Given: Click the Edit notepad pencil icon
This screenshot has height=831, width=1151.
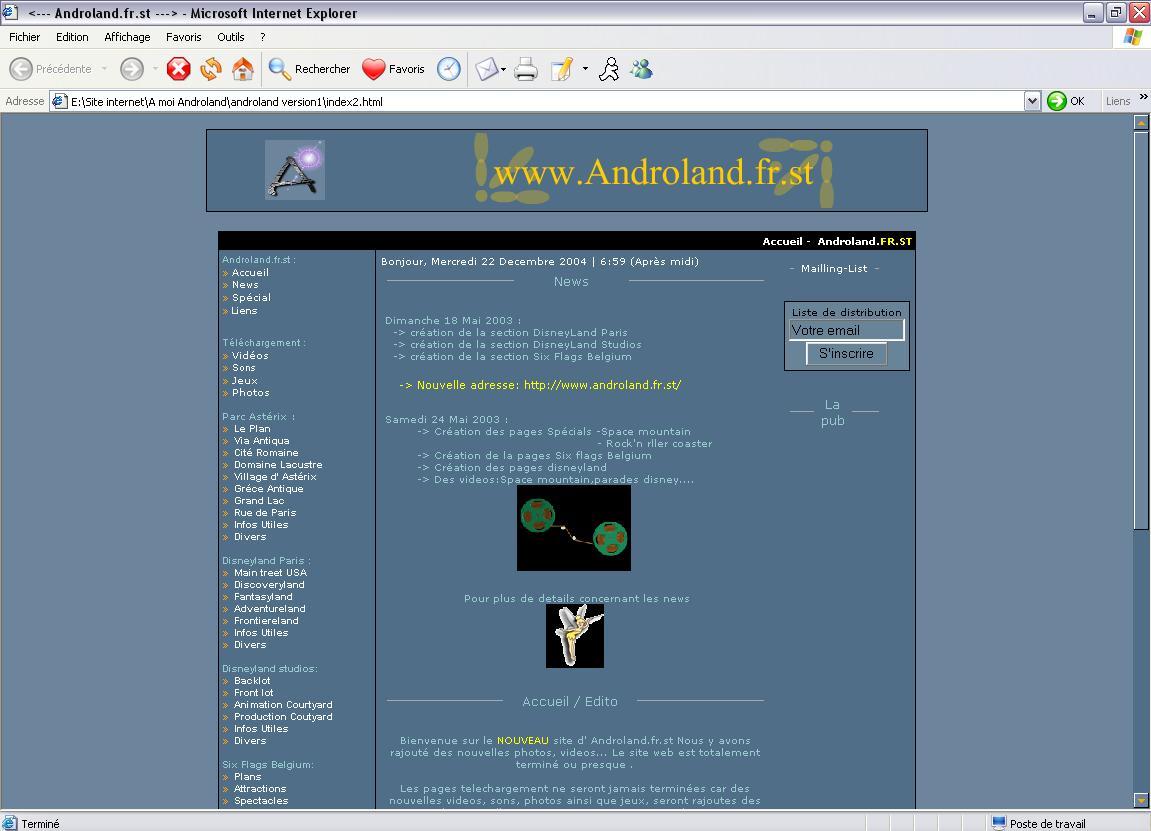Looking at the screenshot, I should [x=562, y=69].
